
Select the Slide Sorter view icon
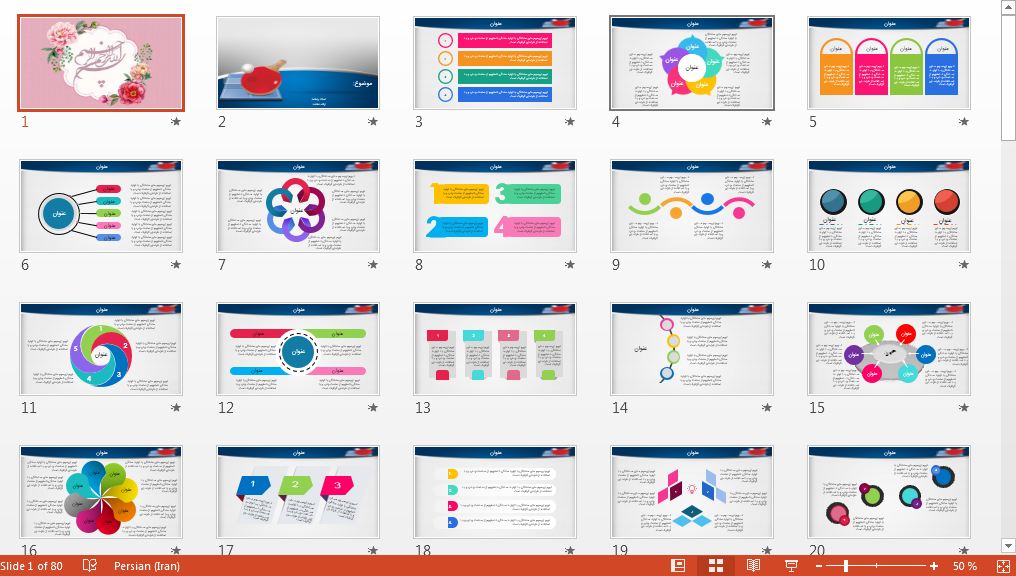716,566
